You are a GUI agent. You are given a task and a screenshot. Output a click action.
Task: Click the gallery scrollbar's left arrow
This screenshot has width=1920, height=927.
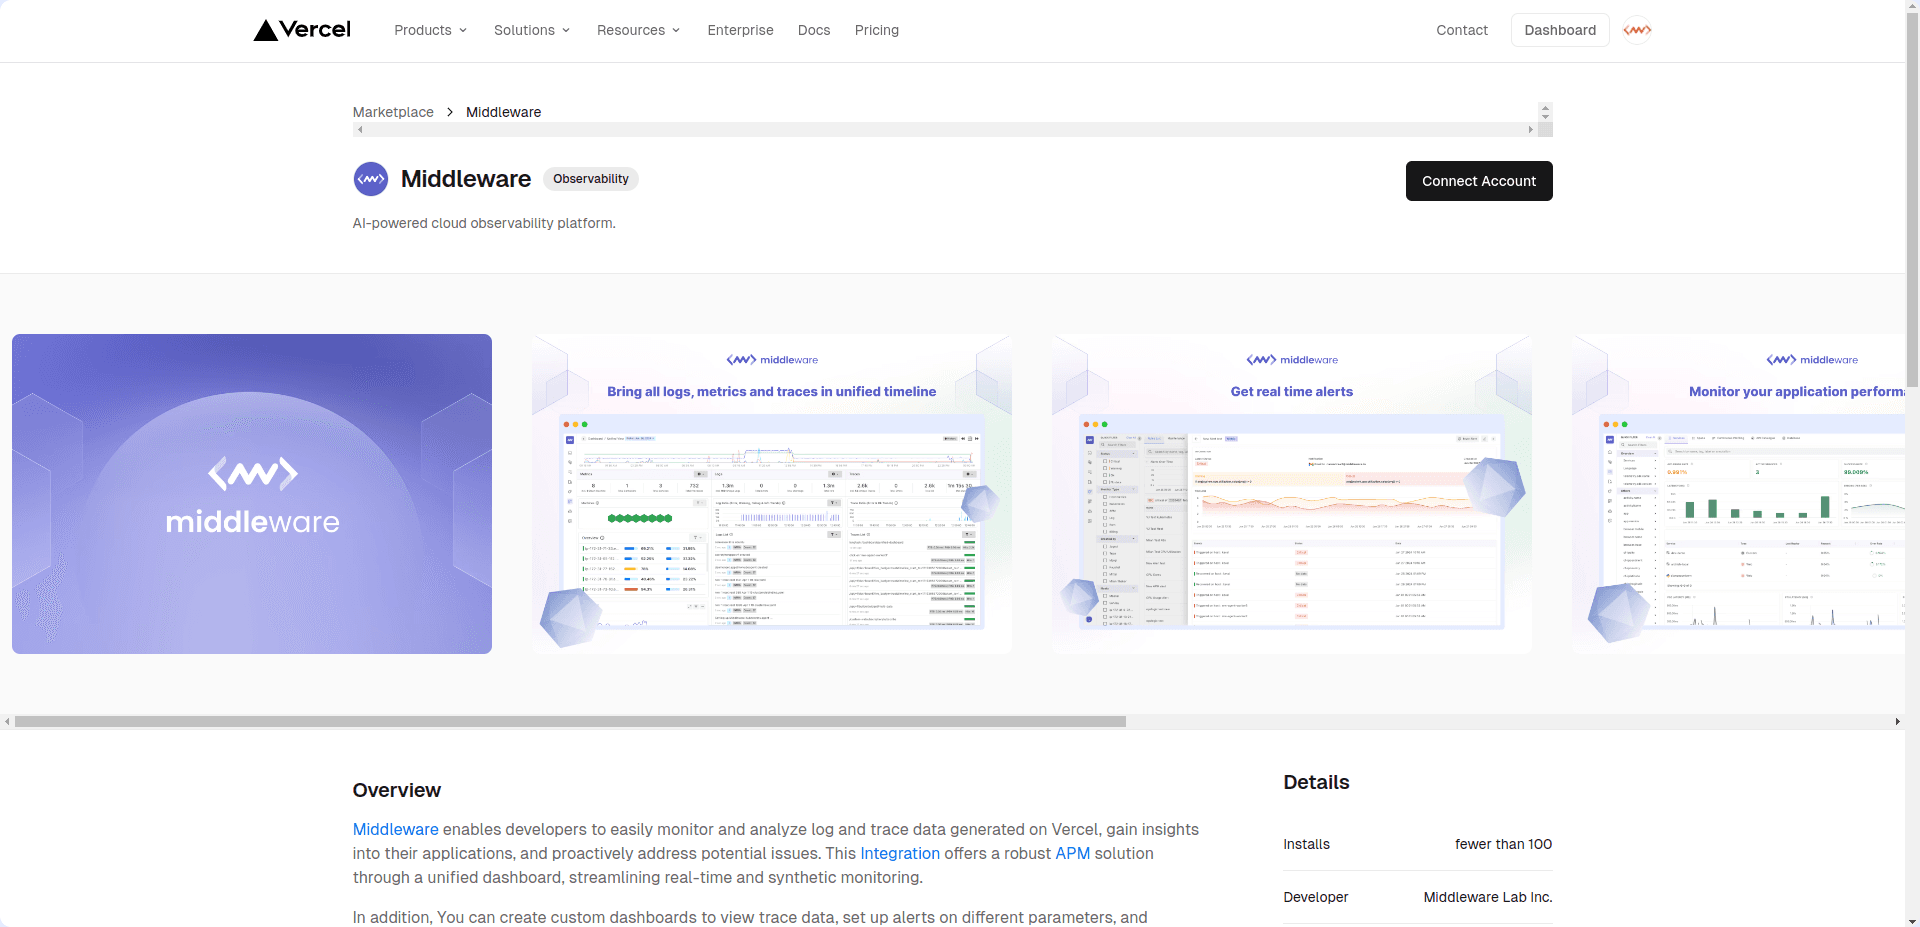pos(7,721)
